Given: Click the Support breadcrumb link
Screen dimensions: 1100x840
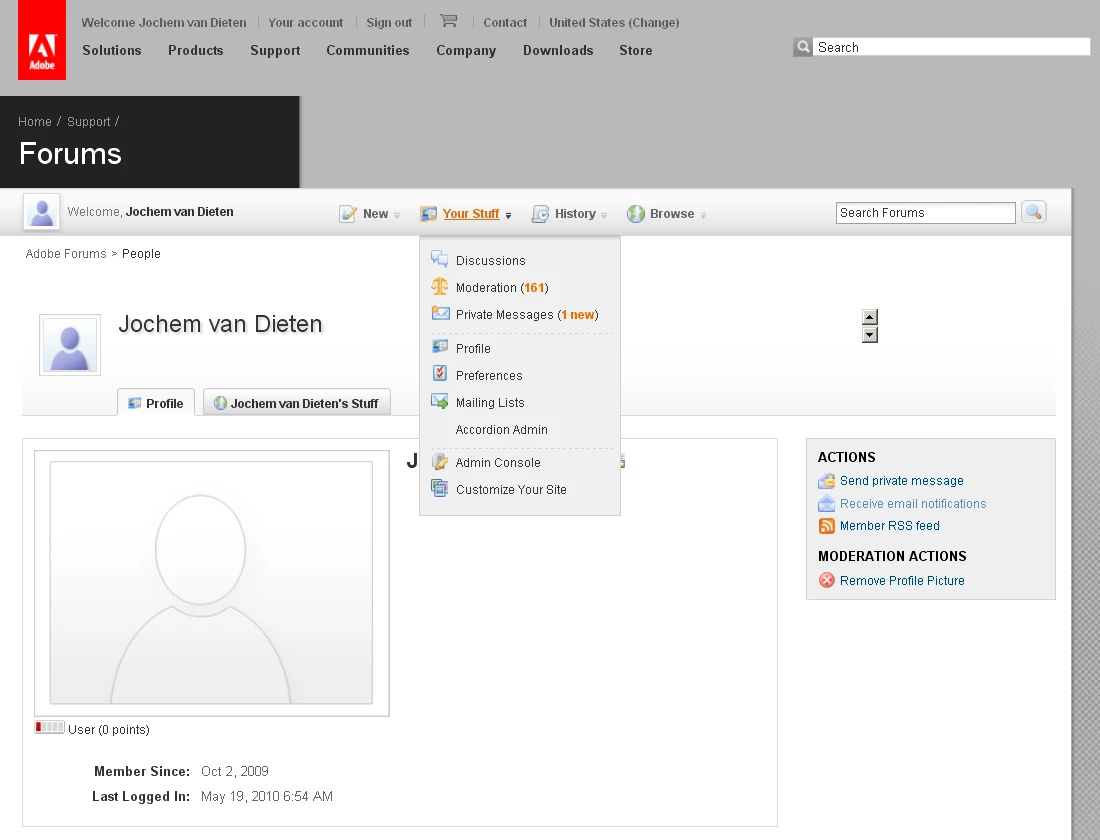Looking at the screenshot, I should (88, 121).
